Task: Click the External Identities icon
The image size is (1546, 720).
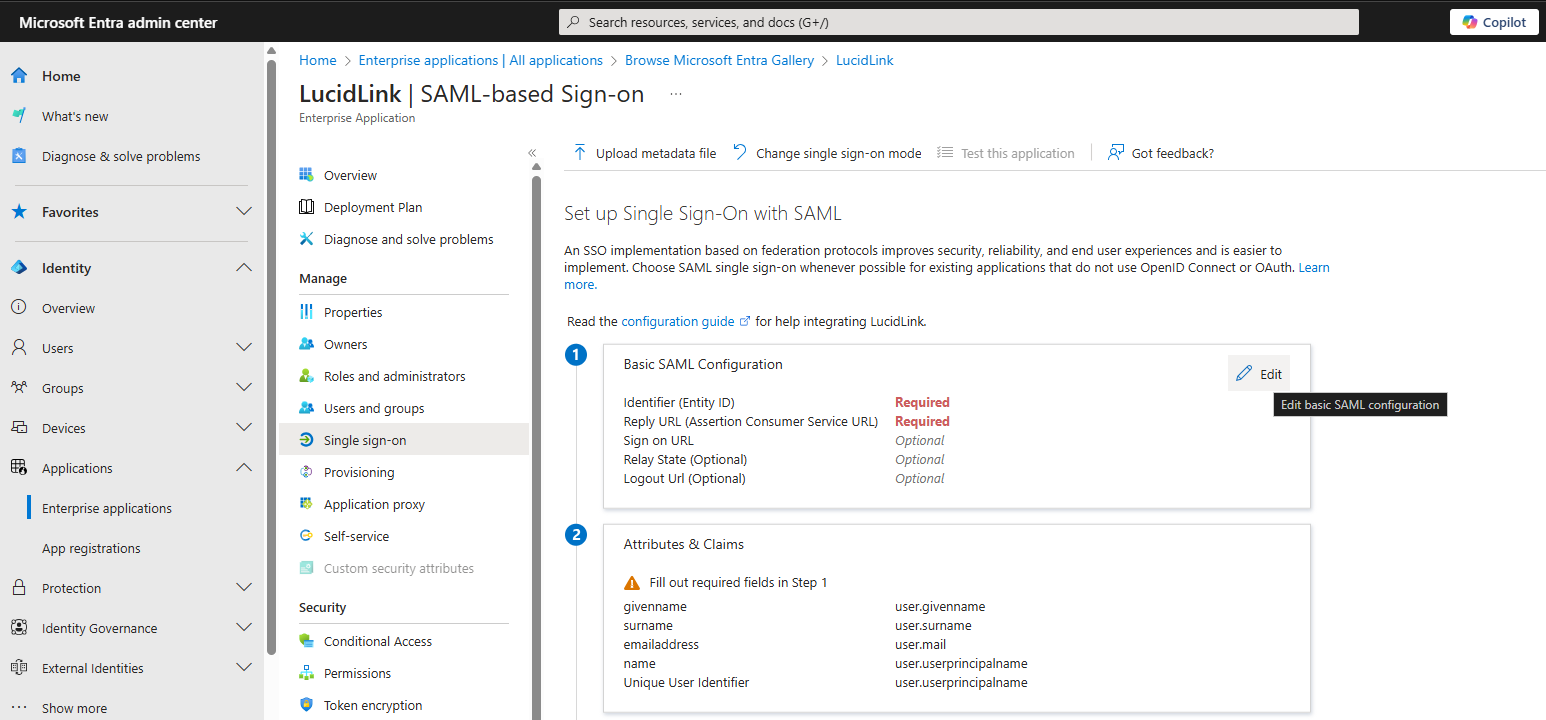Action: (19, 668)
